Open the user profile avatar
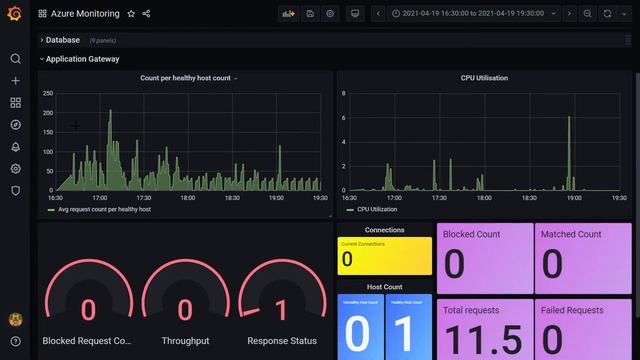The height and width of the screenshot is (360, 640). coord(16,320)
